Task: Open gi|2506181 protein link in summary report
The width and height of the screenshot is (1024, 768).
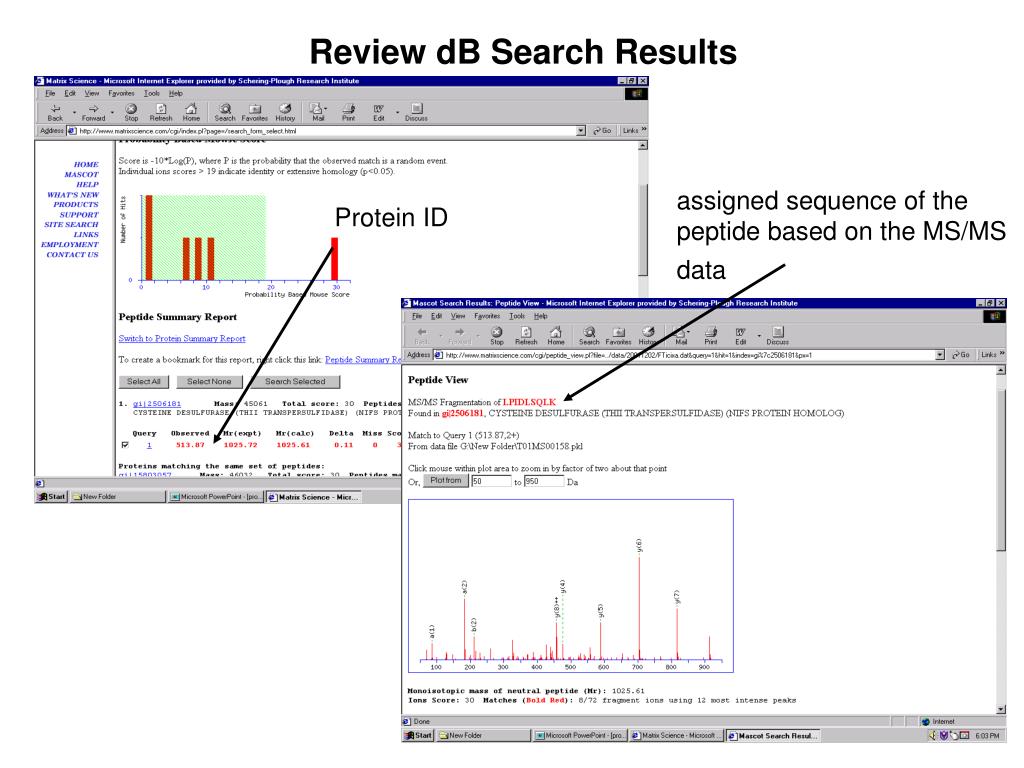Action: pos(157,404)
